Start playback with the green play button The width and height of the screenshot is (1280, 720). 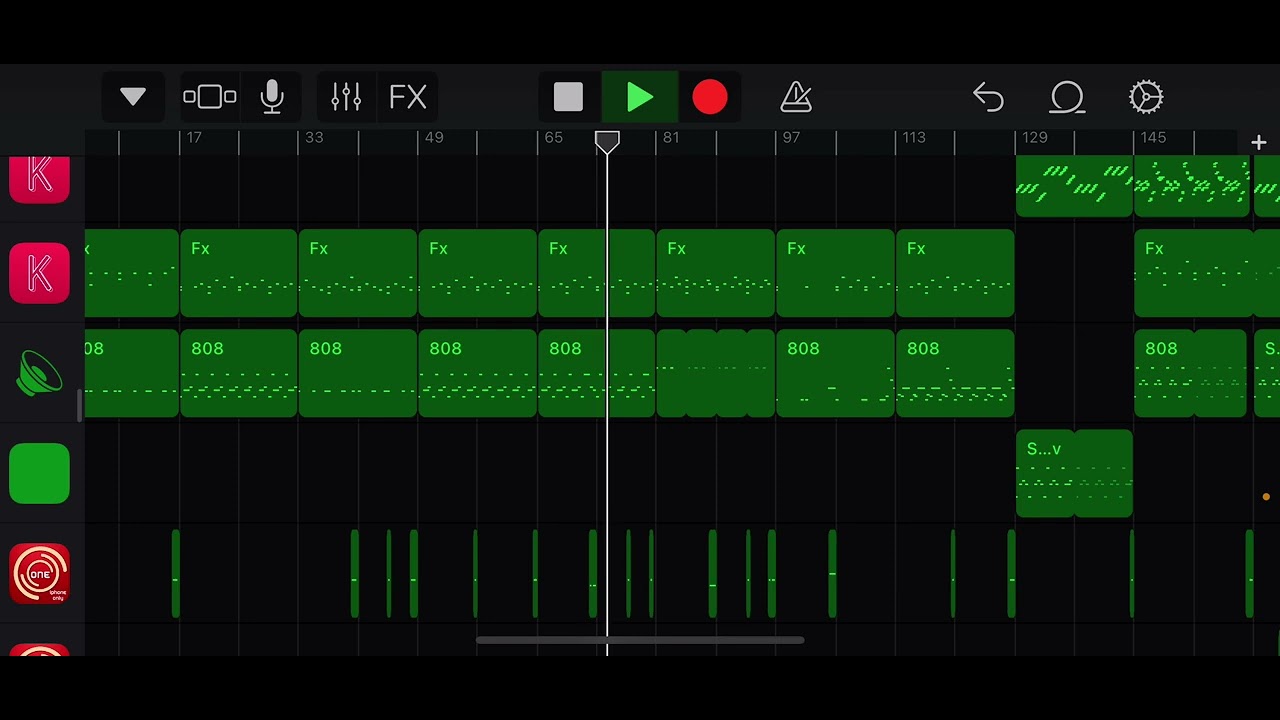pyautogui.click(x=640, y=97)
